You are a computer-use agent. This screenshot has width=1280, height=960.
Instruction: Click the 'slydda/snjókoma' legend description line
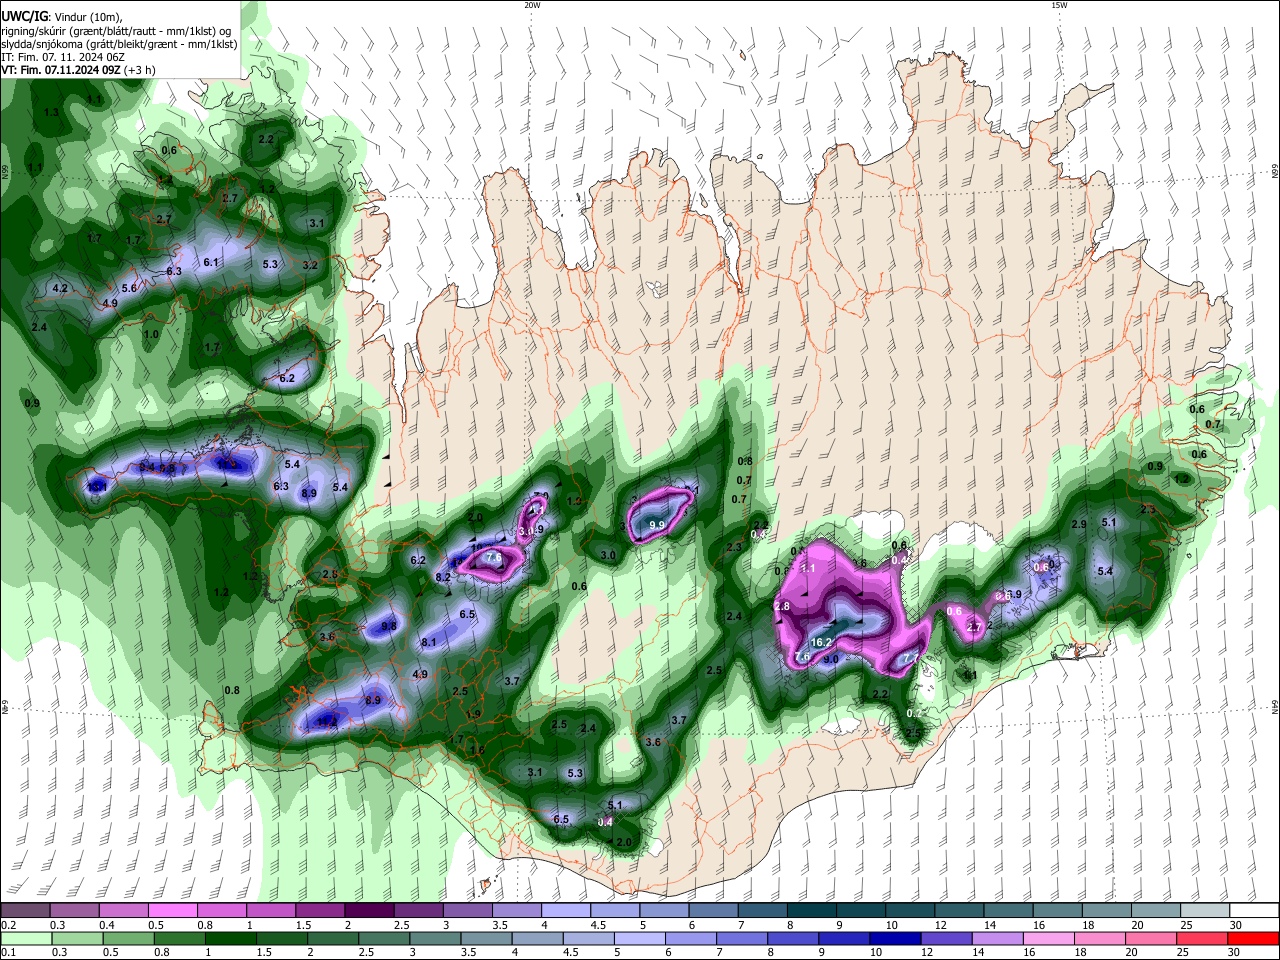click(119, 44)
